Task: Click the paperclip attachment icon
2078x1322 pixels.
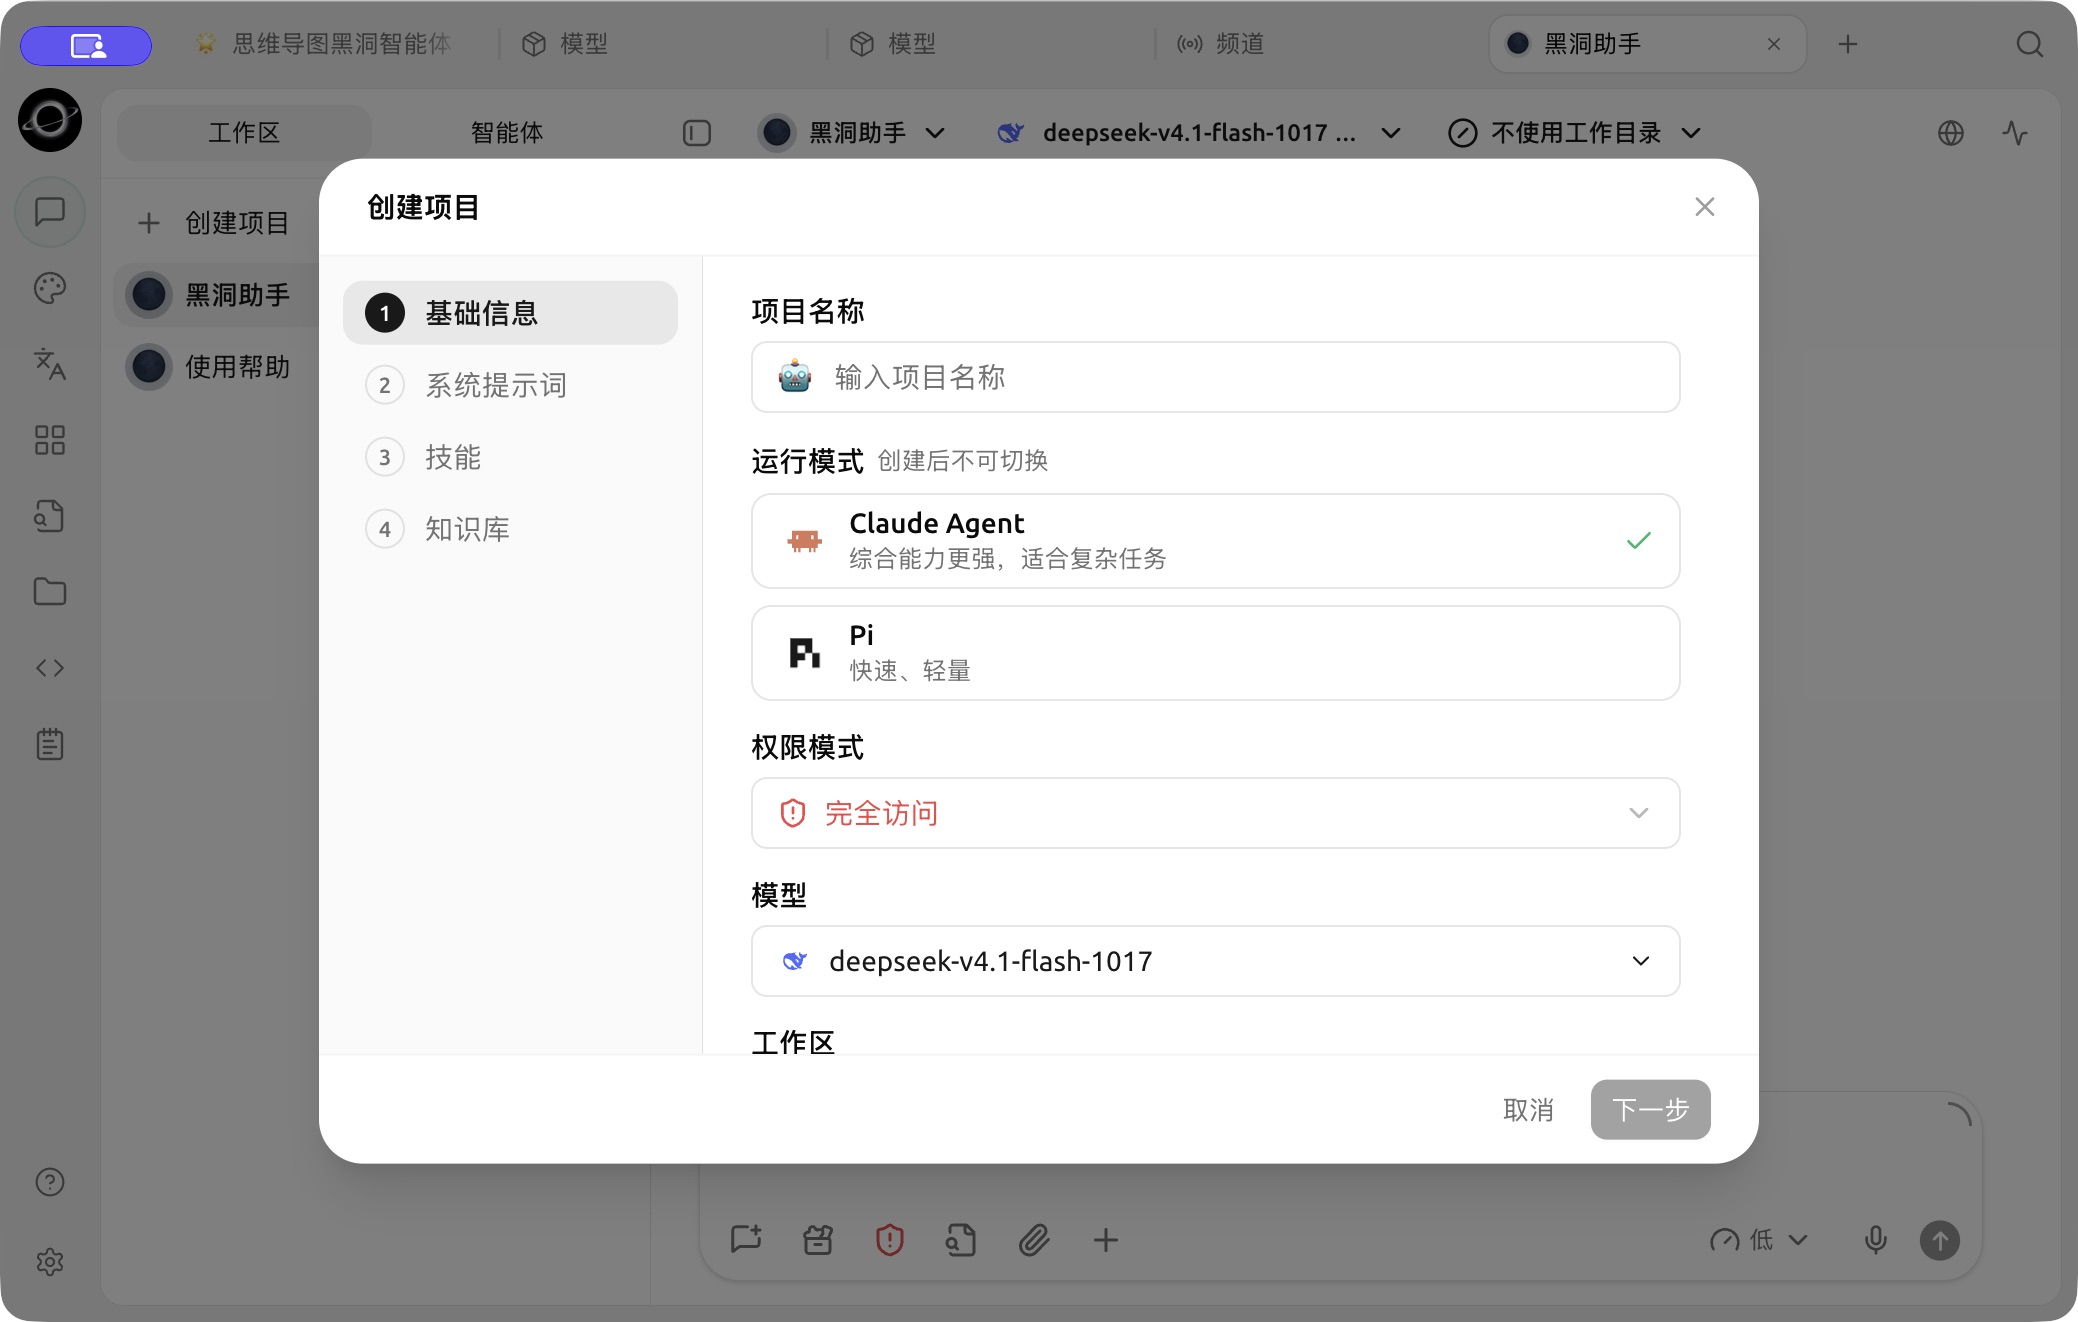Action: [x=1034, y=1240]
